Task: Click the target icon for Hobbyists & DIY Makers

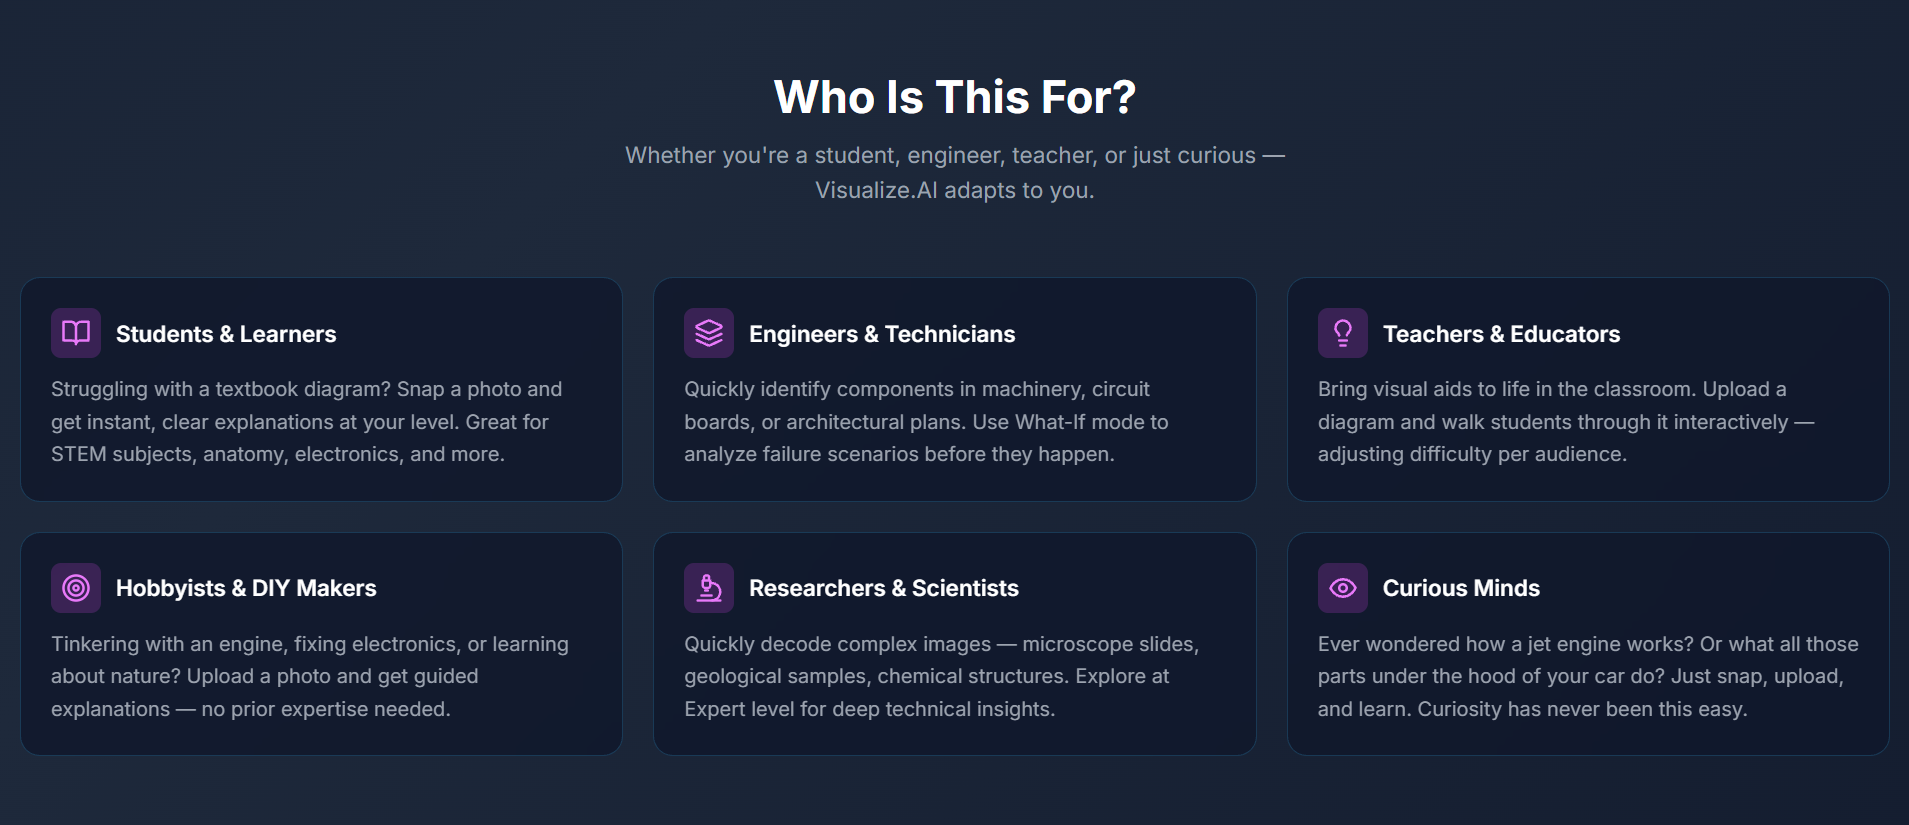Action: click(76, 588)
